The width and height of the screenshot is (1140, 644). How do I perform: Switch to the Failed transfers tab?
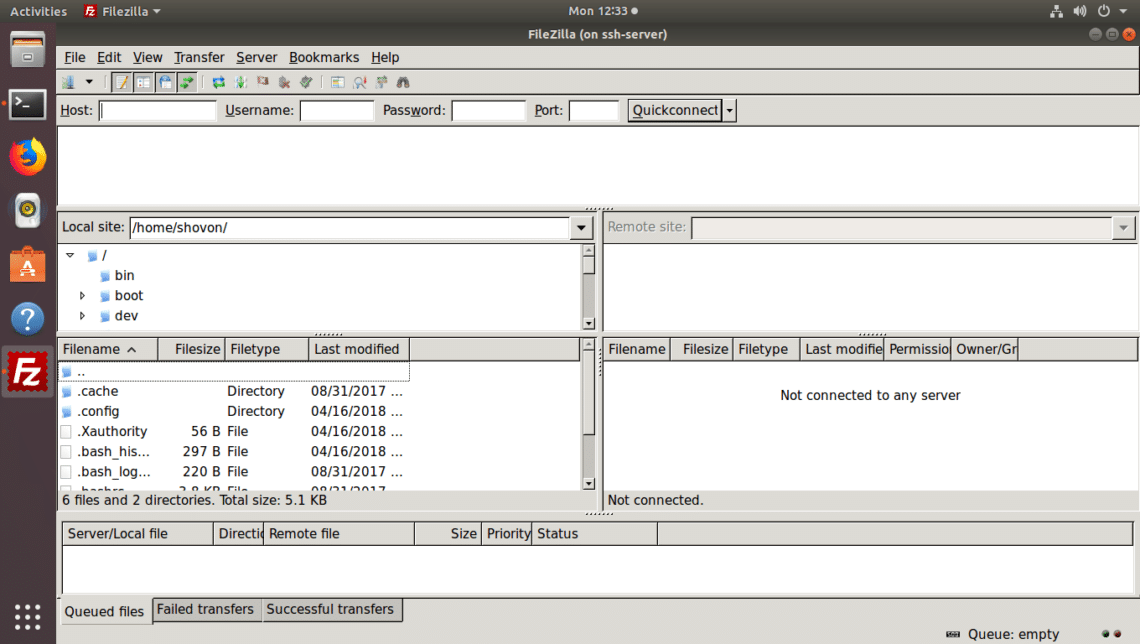tap(206, 609)
